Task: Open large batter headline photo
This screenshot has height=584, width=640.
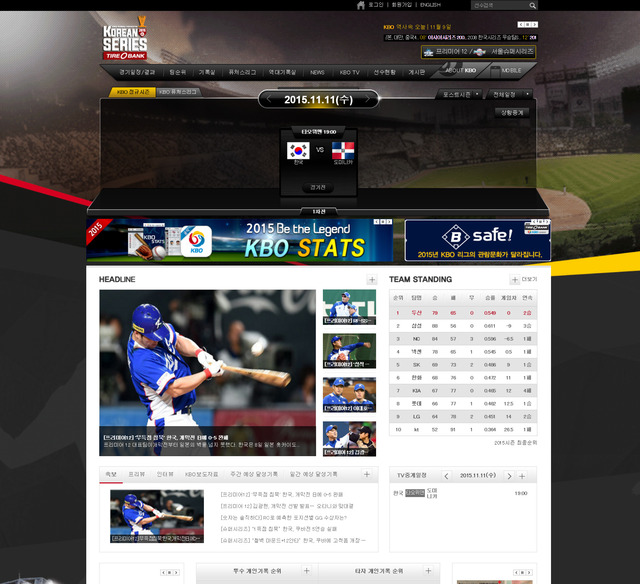Action: (207, 373)
